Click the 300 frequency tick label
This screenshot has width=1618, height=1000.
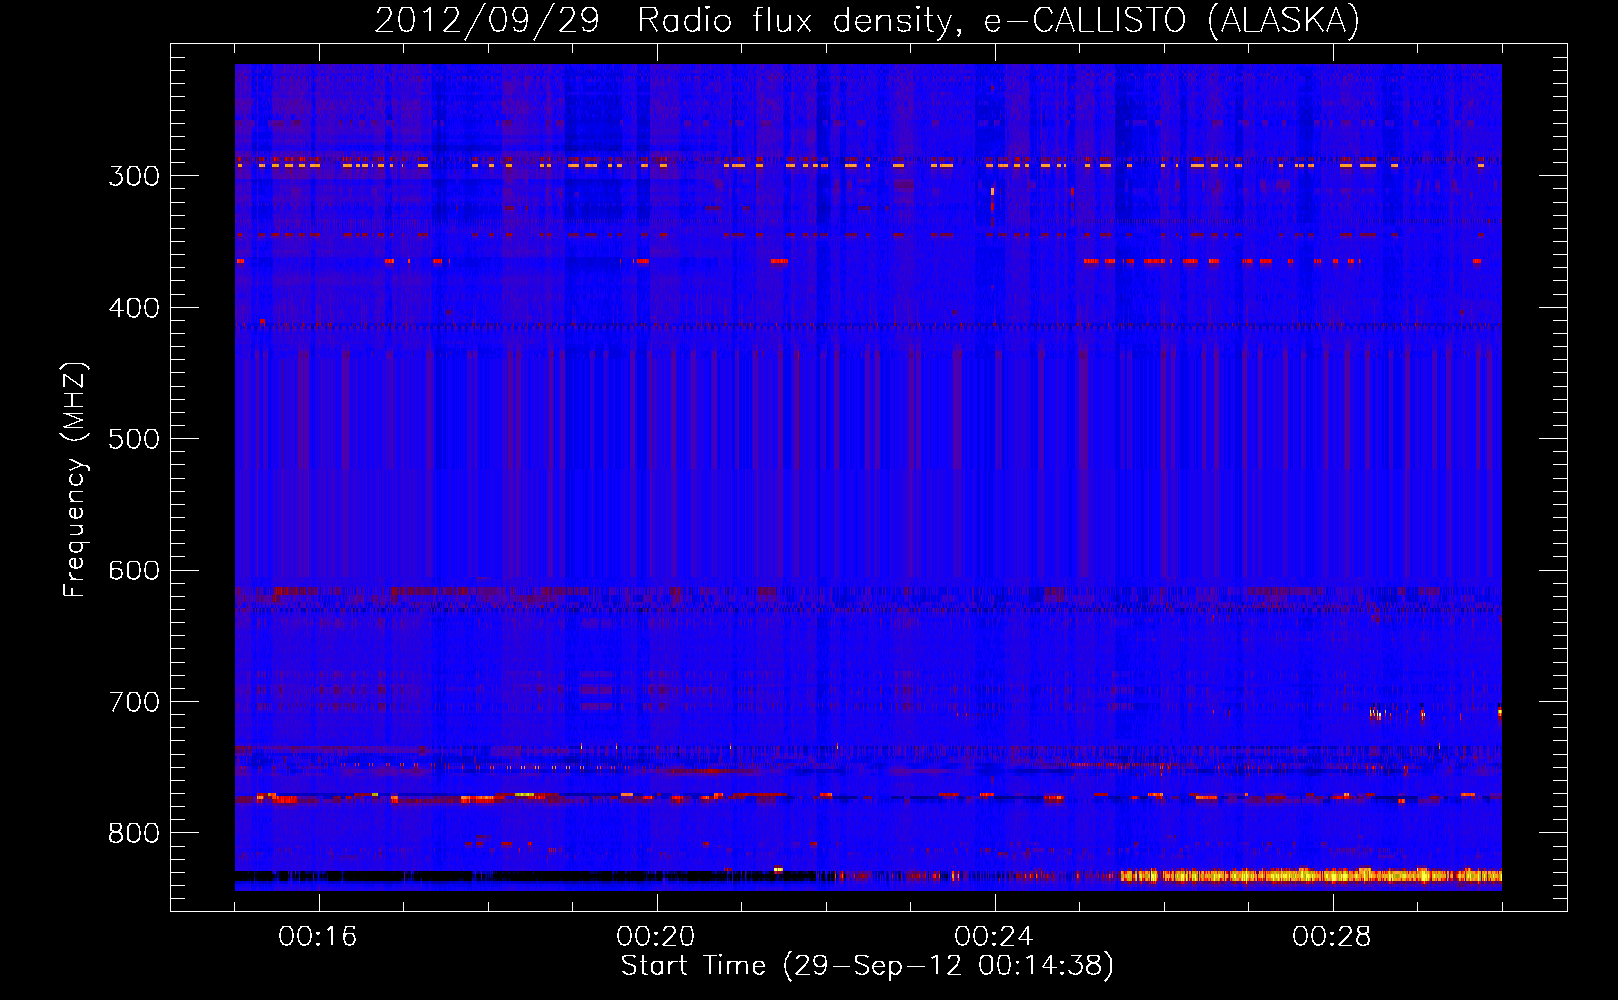click(134, 176)
